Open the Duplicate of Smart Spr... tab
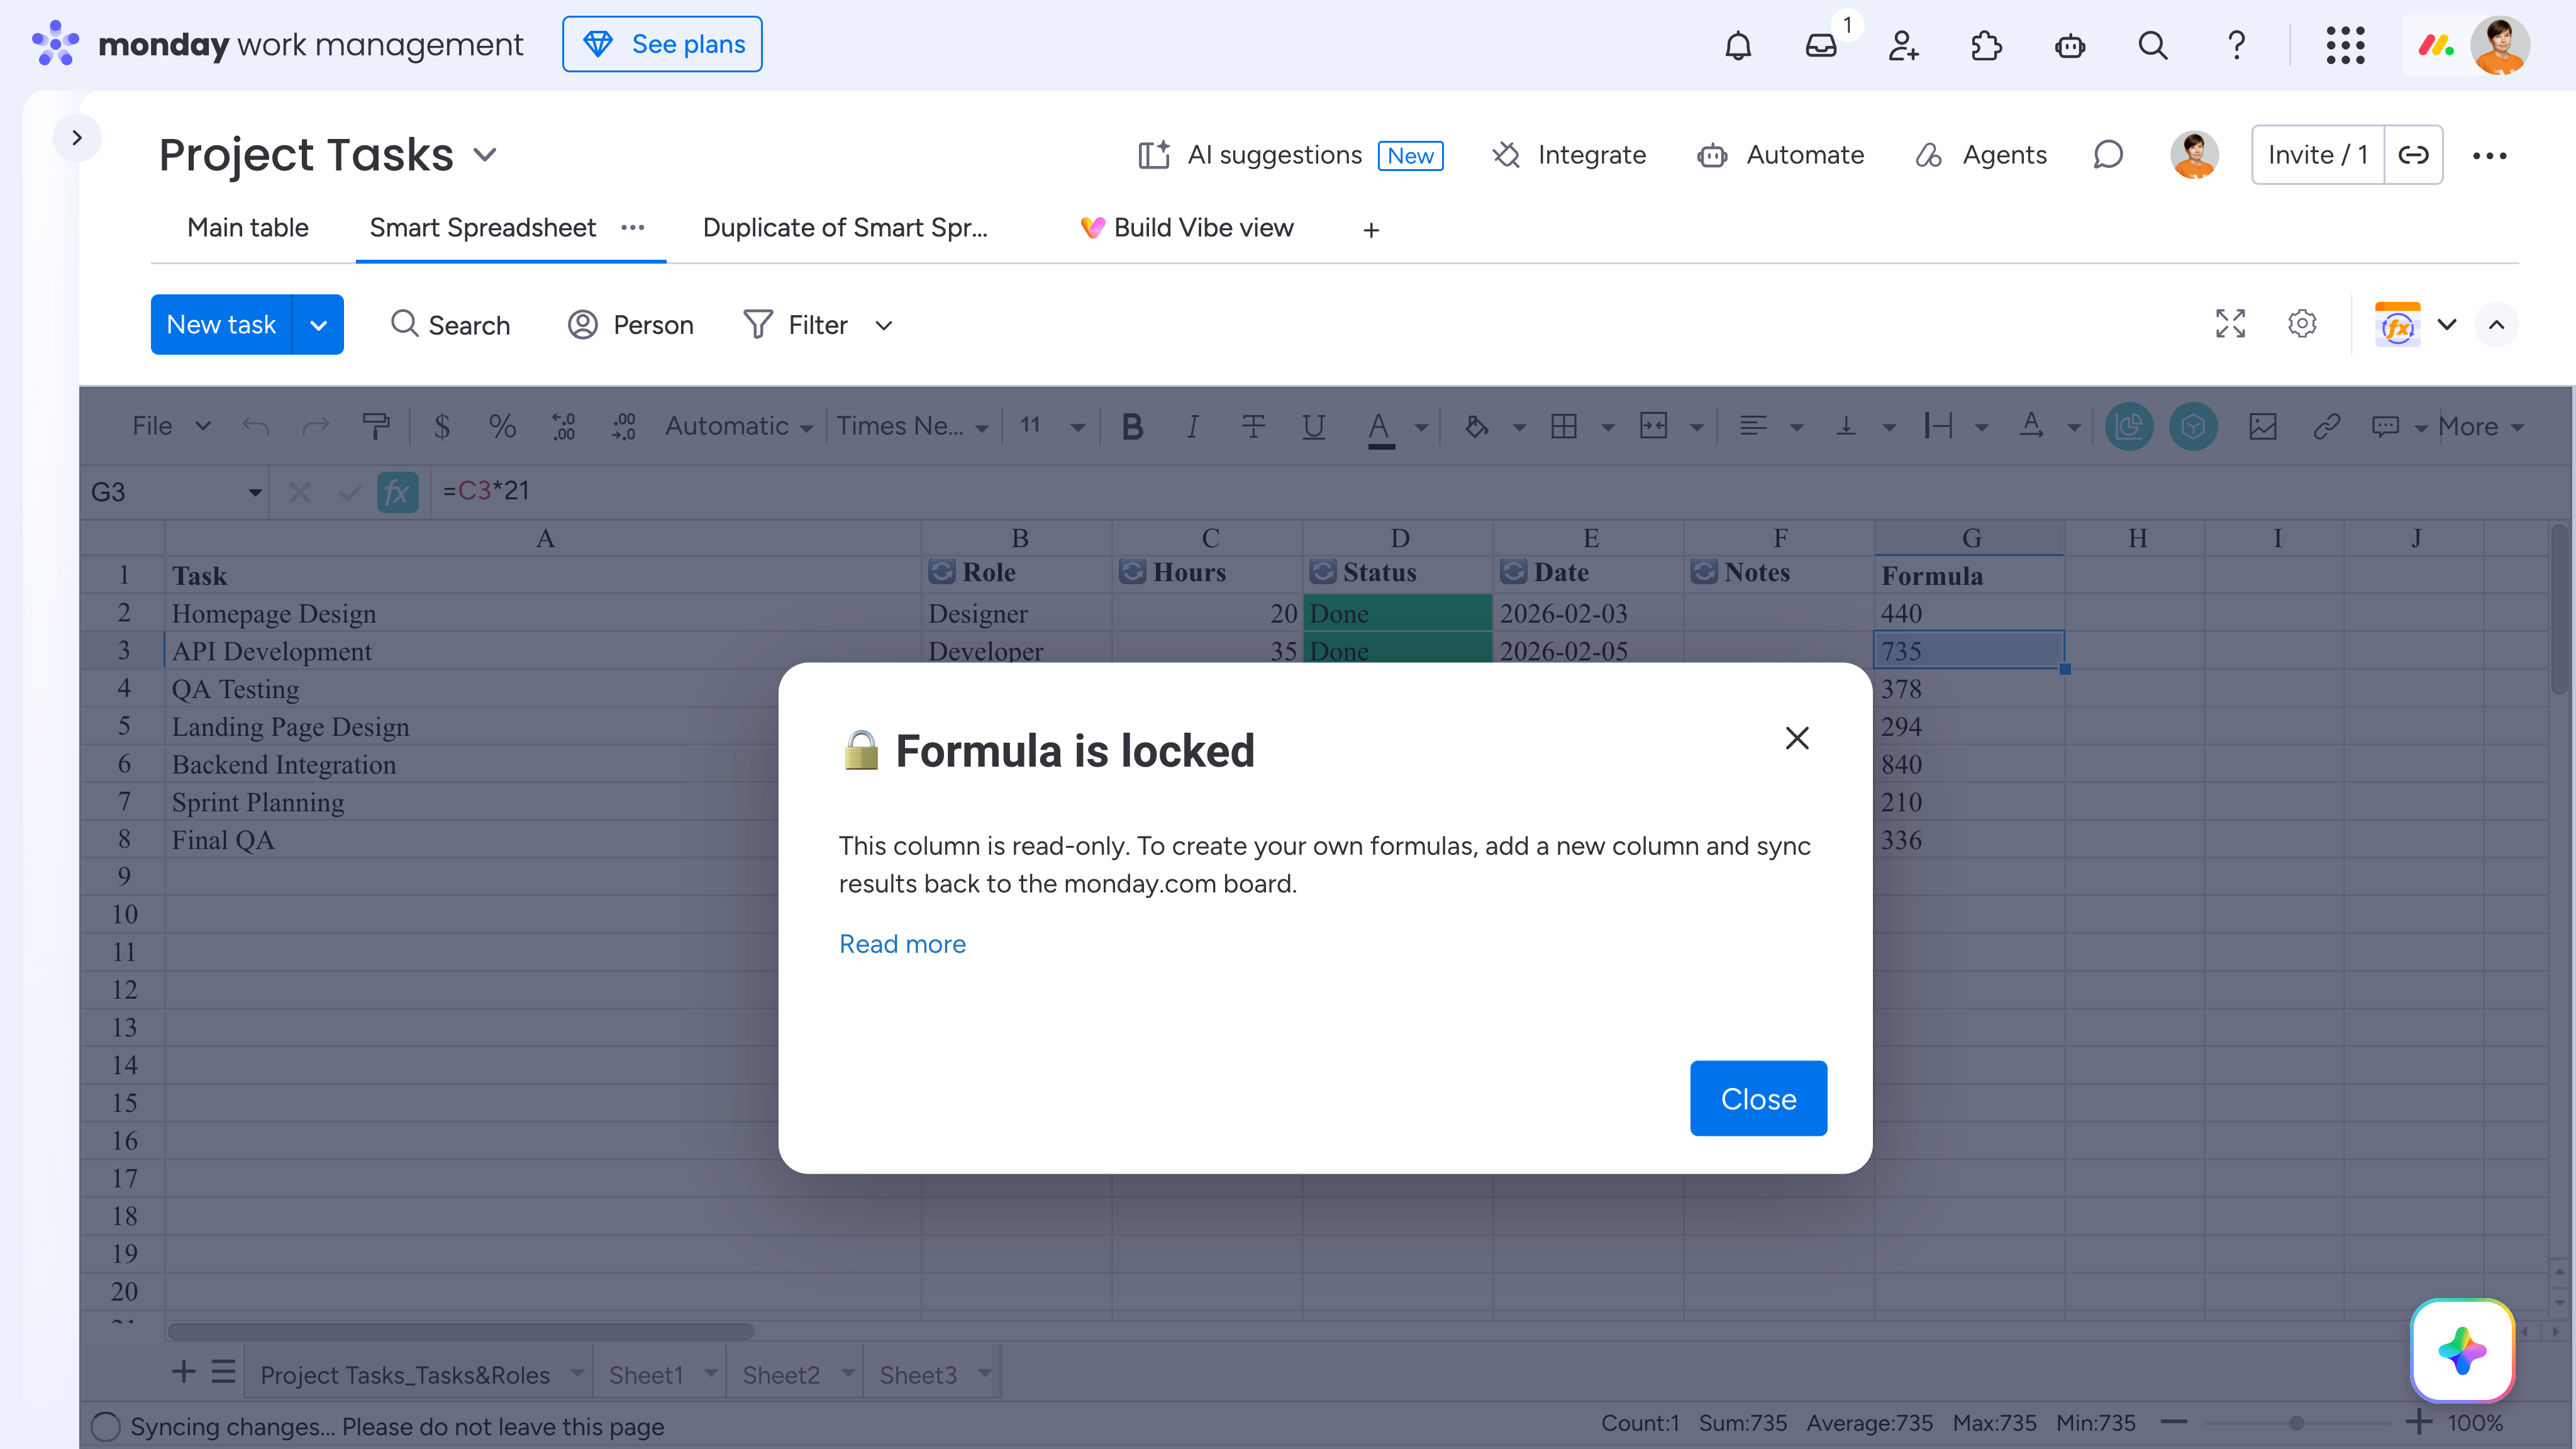 (x=845, y=228)
